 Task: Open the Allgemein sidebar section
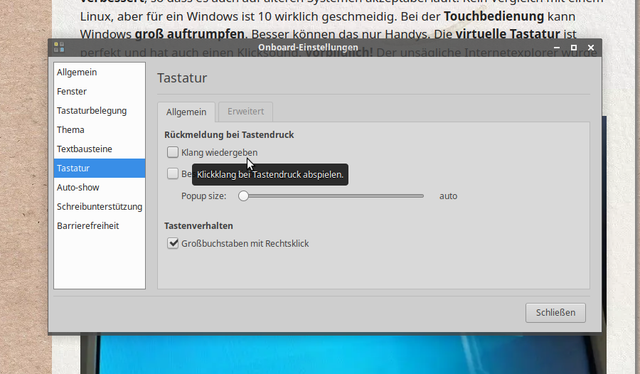pos(99,72)
